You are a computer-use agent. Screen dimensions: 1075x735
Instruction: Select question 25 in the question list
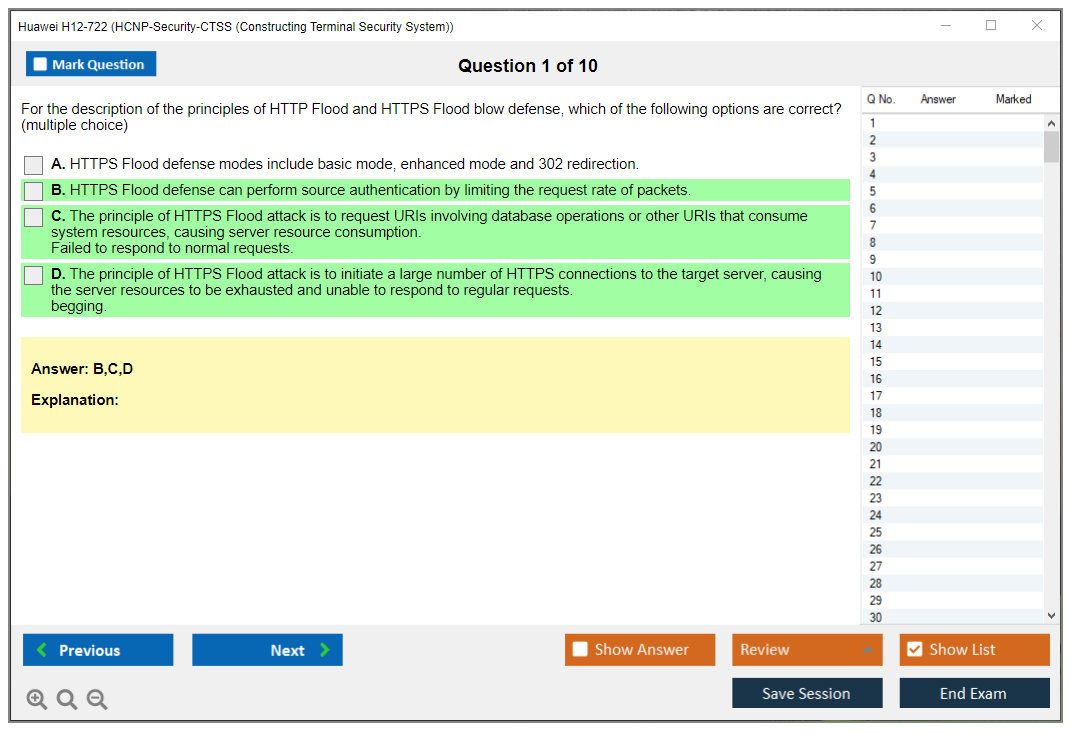[x=876, y=532]
